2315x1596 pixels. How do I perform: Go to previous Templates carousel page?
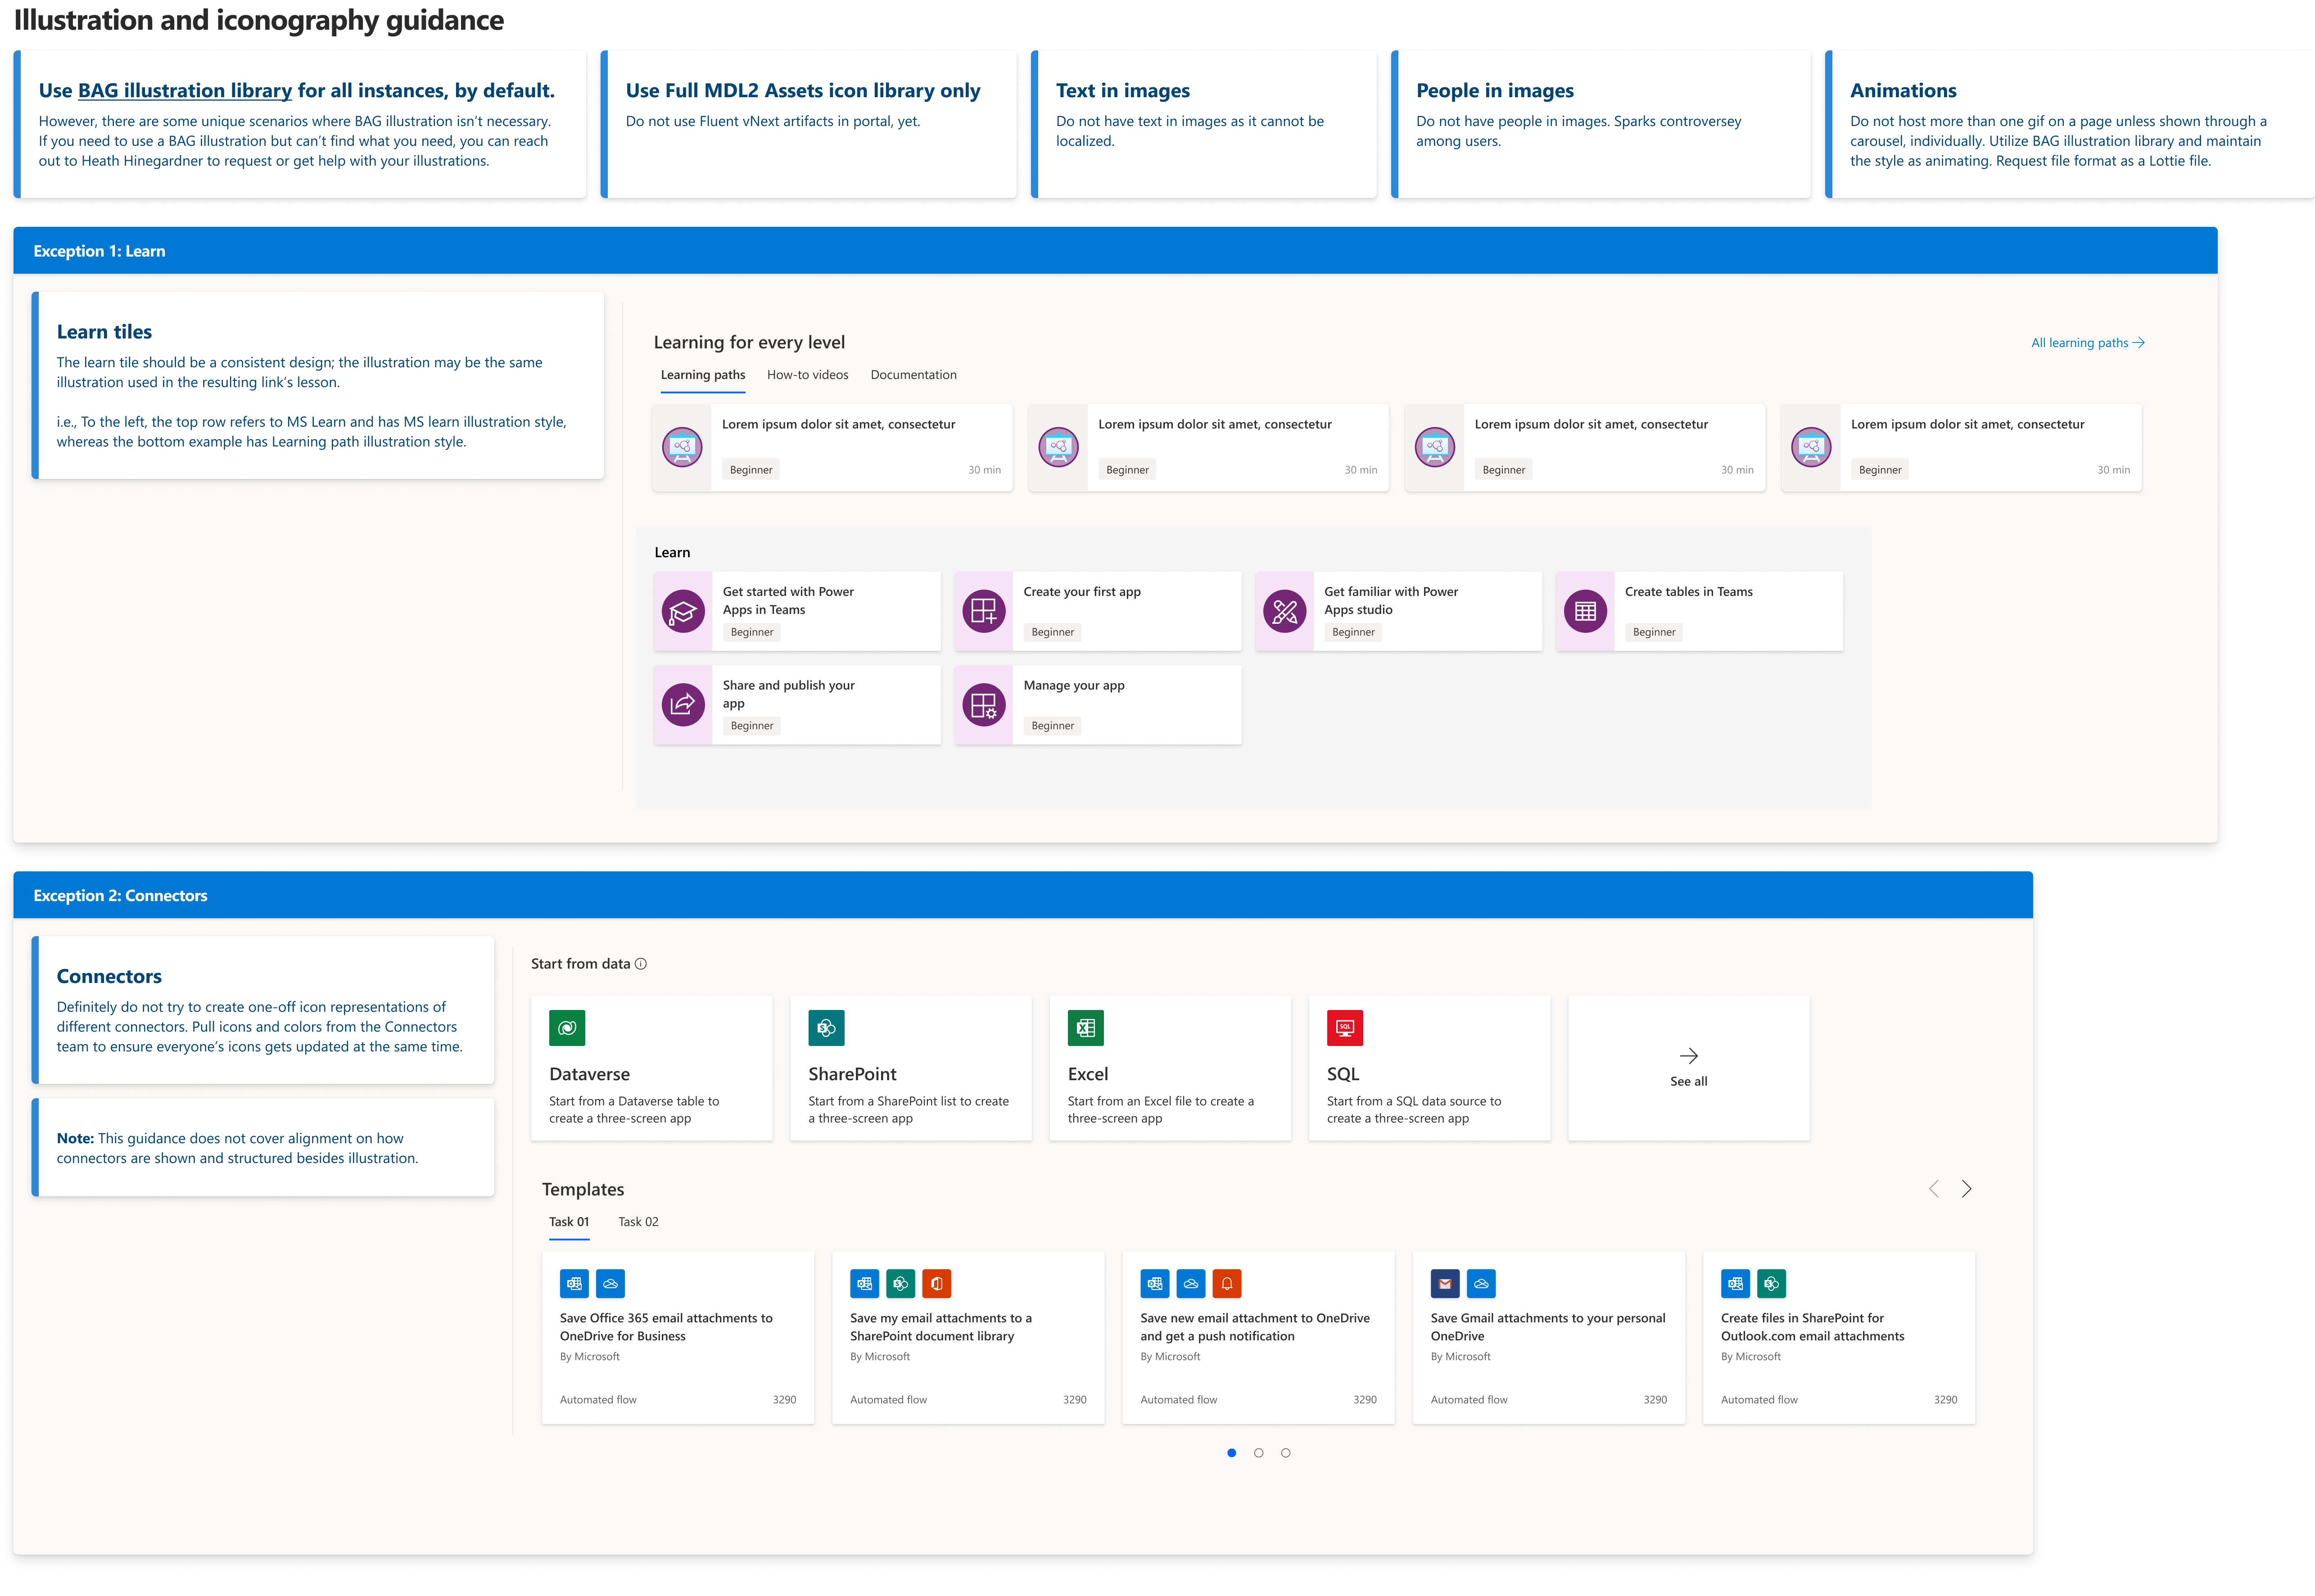(1933, 1189)
